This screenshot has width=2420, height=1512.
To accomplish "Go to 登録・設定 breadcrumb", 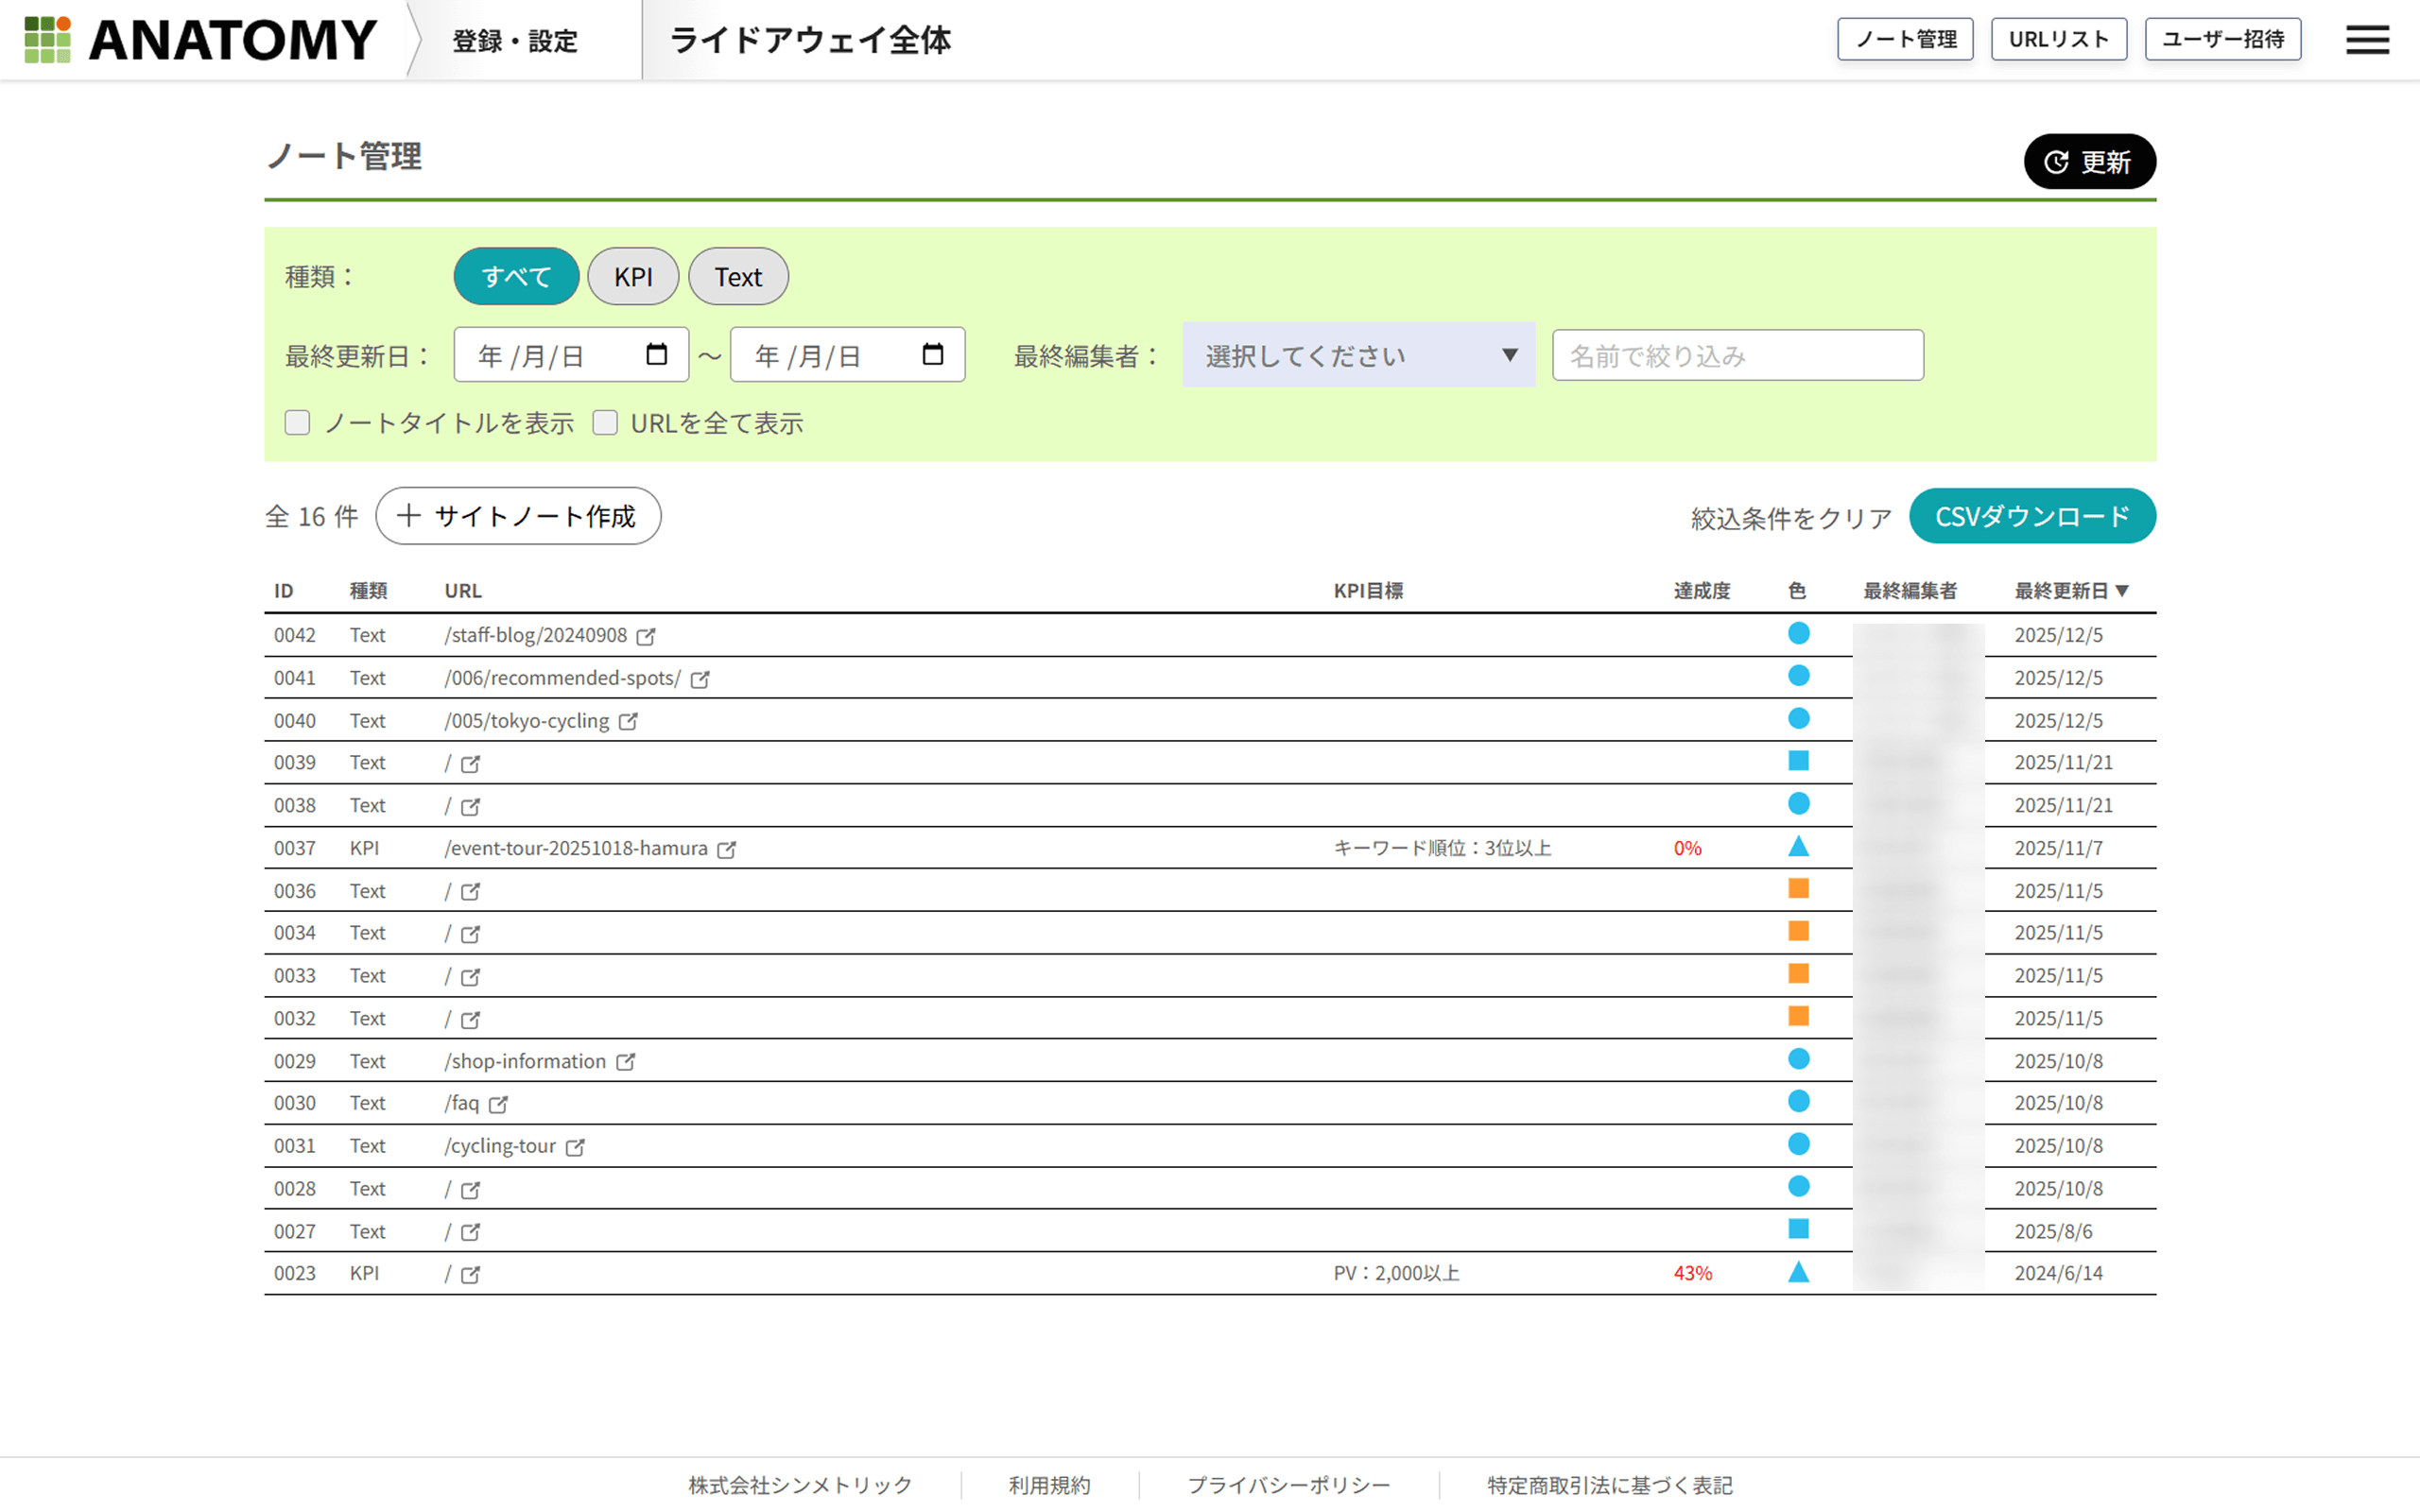I will (x=515, y=41).
